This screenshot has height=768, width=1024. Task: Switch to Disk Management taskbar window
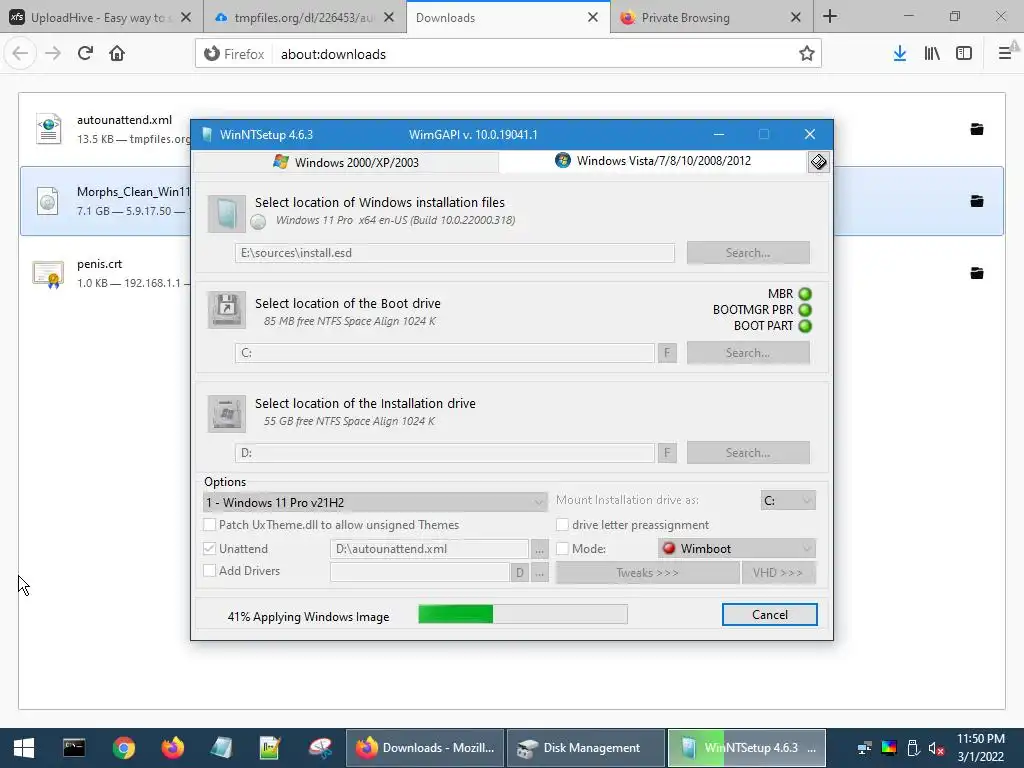click(585, 748)
